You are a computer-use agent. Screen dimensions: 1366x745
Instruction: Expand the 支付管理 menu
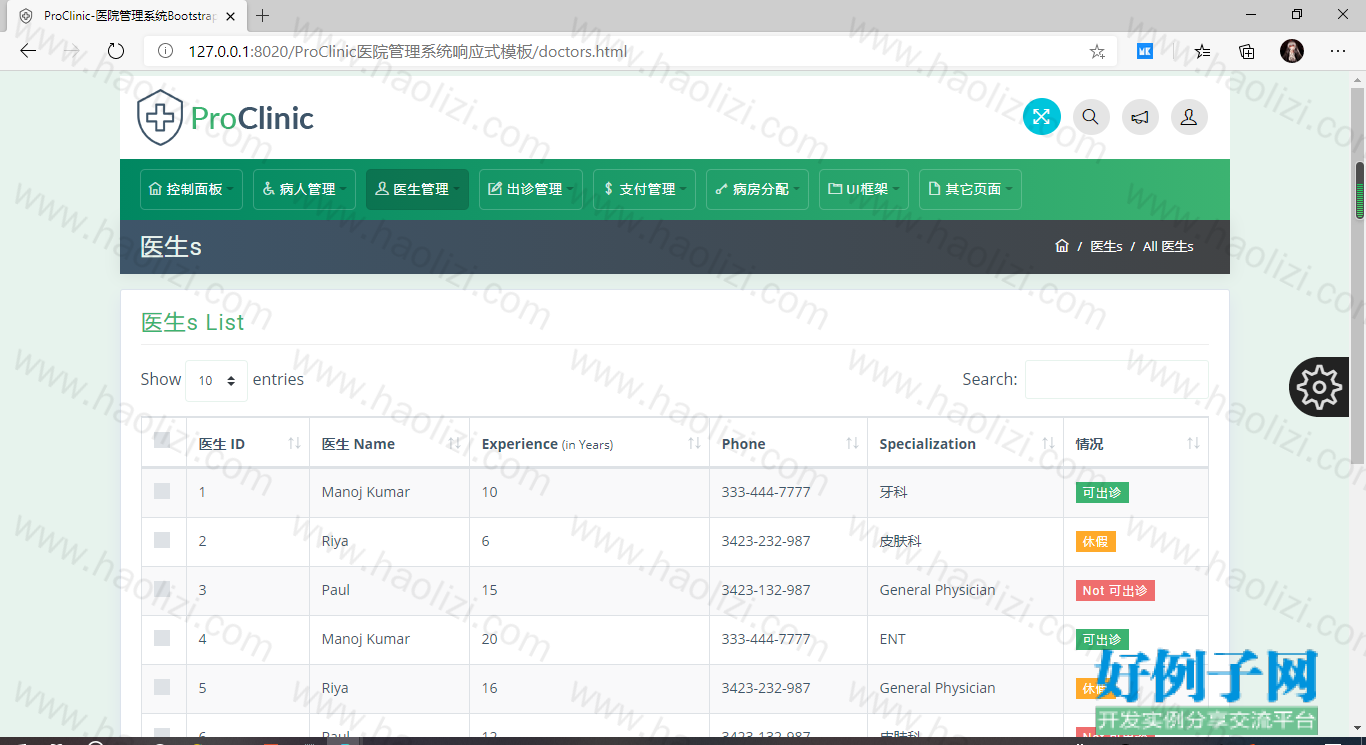click(644, 189)
